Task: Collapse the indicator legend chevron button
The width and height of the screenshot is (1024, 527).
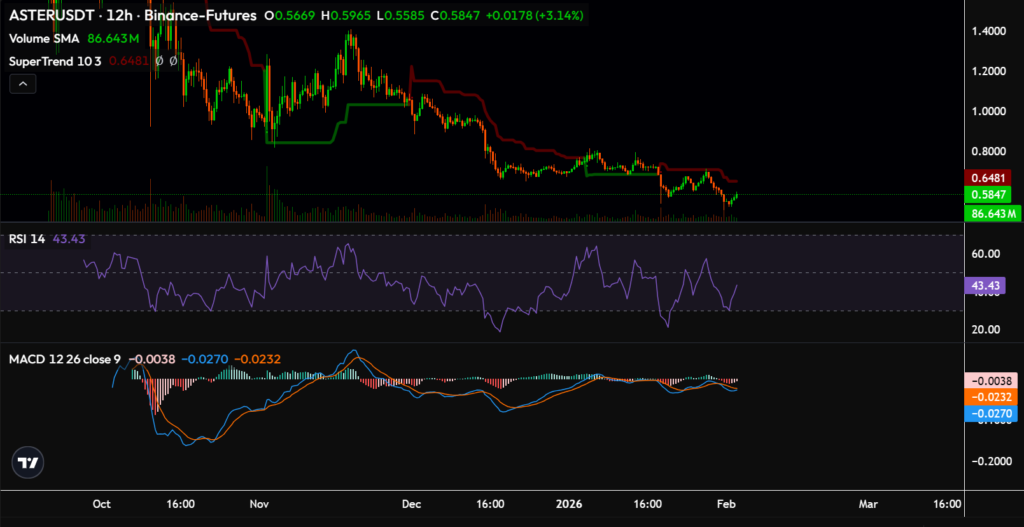Action: (x=23, y=84)
